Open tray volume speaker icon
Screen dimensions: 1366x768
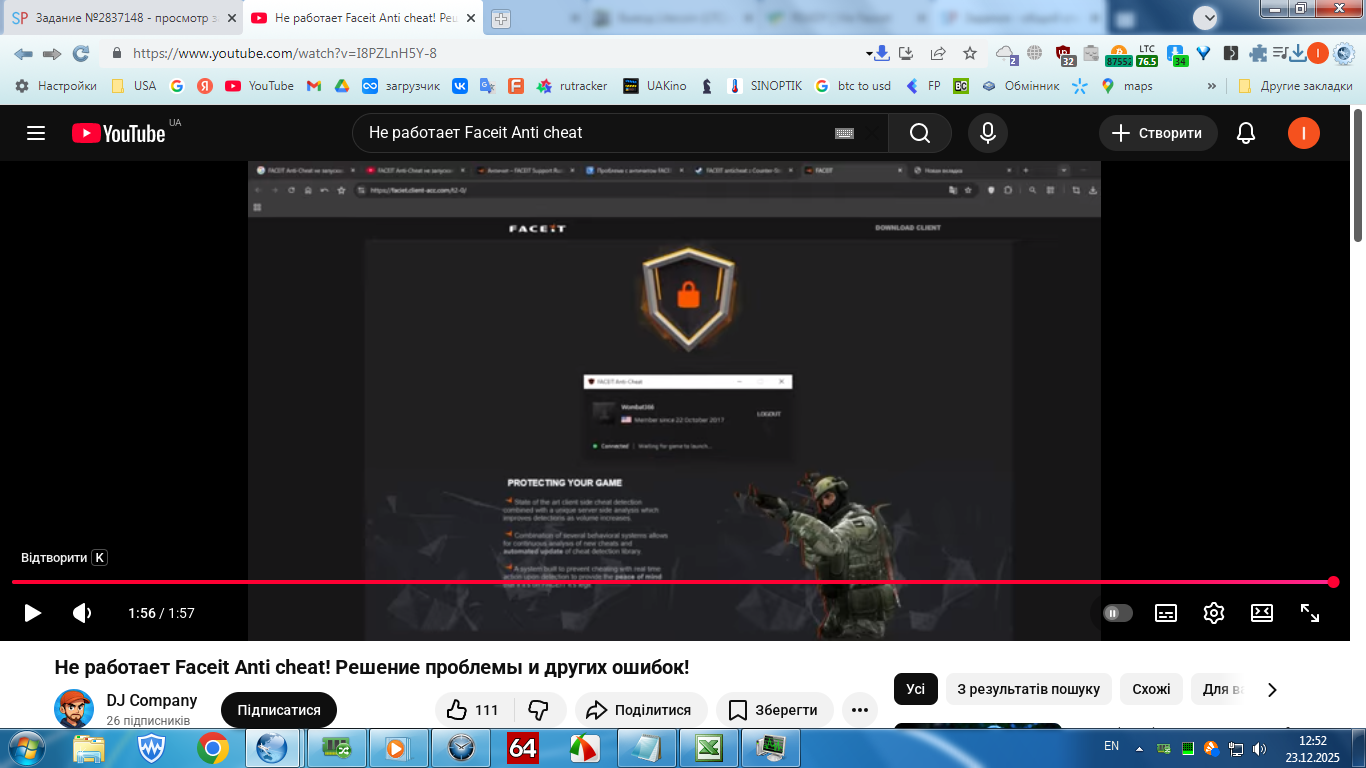coord(1258,748)
